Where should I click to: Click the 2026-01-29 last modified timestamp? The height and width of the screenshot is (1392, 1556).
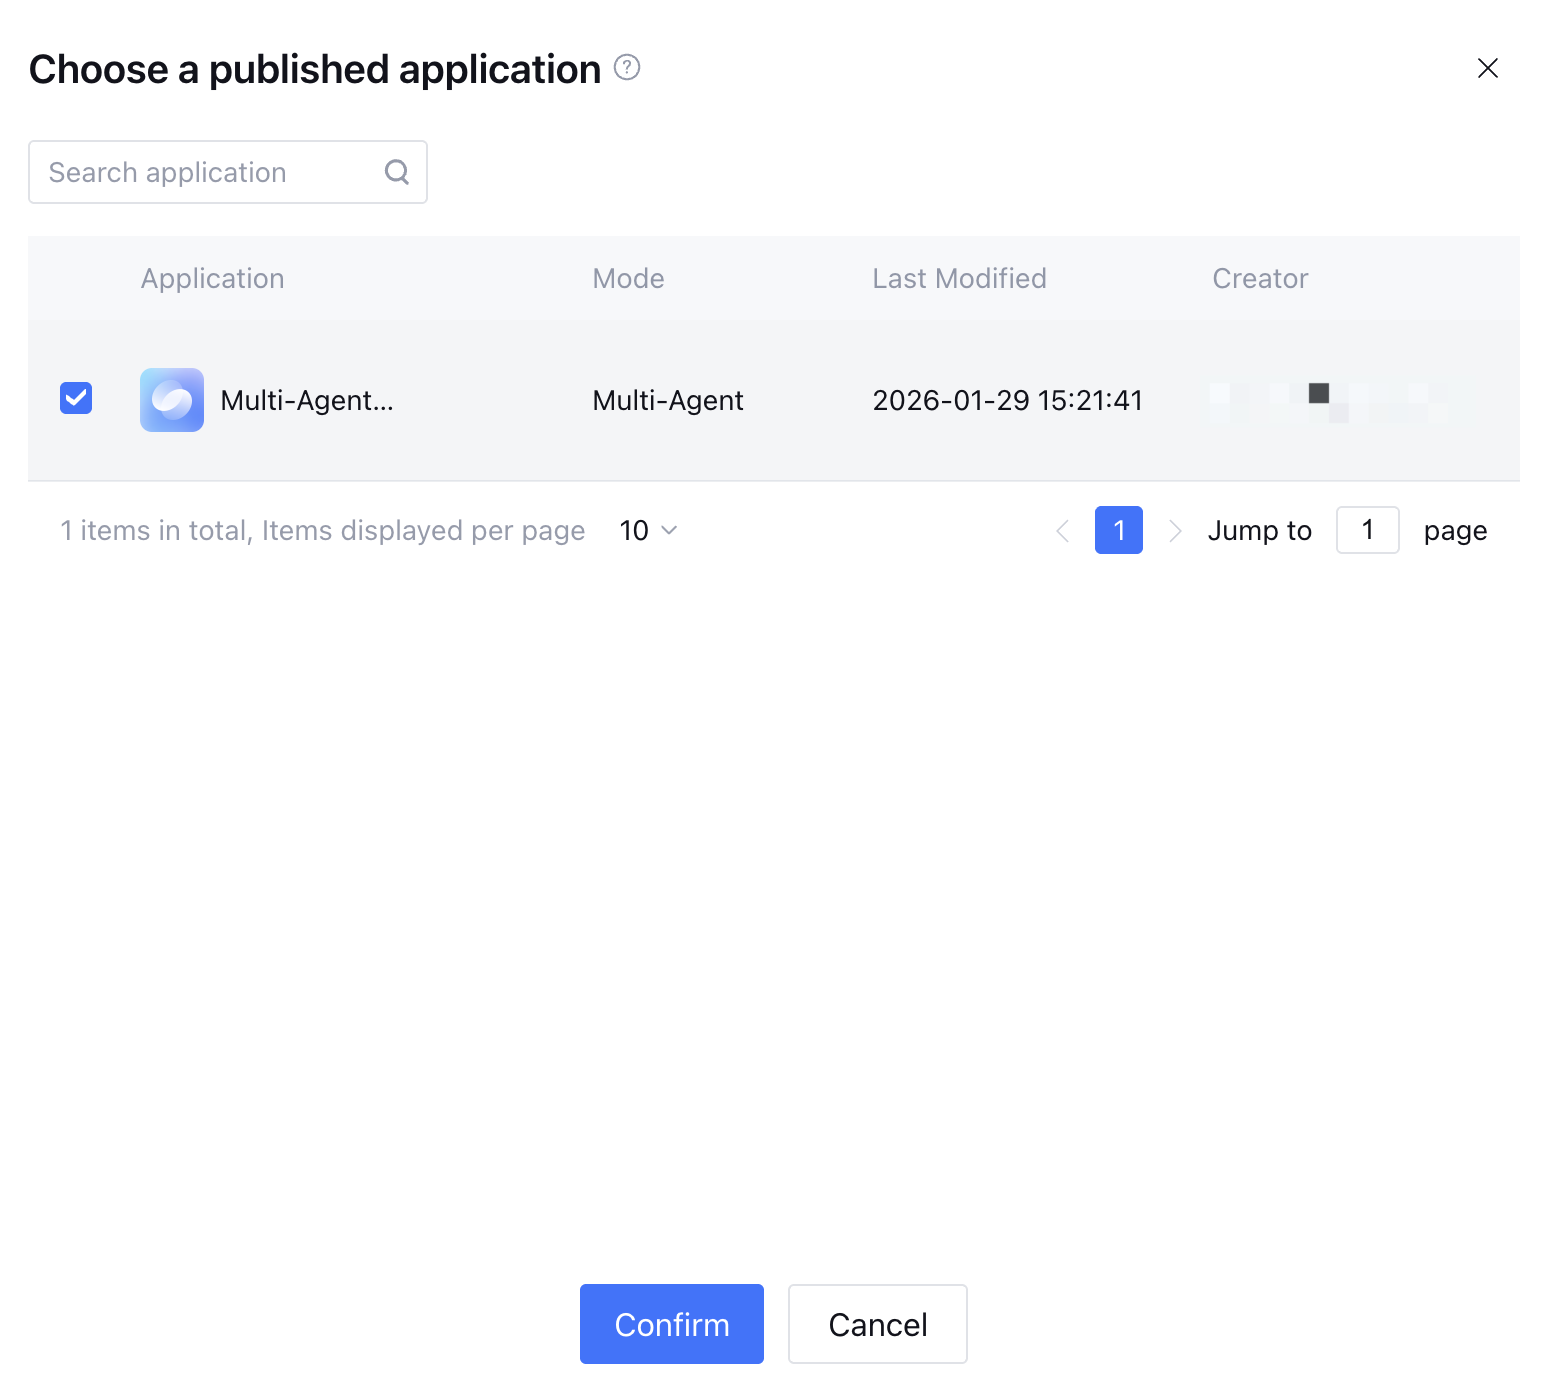tap(1007, 400)
